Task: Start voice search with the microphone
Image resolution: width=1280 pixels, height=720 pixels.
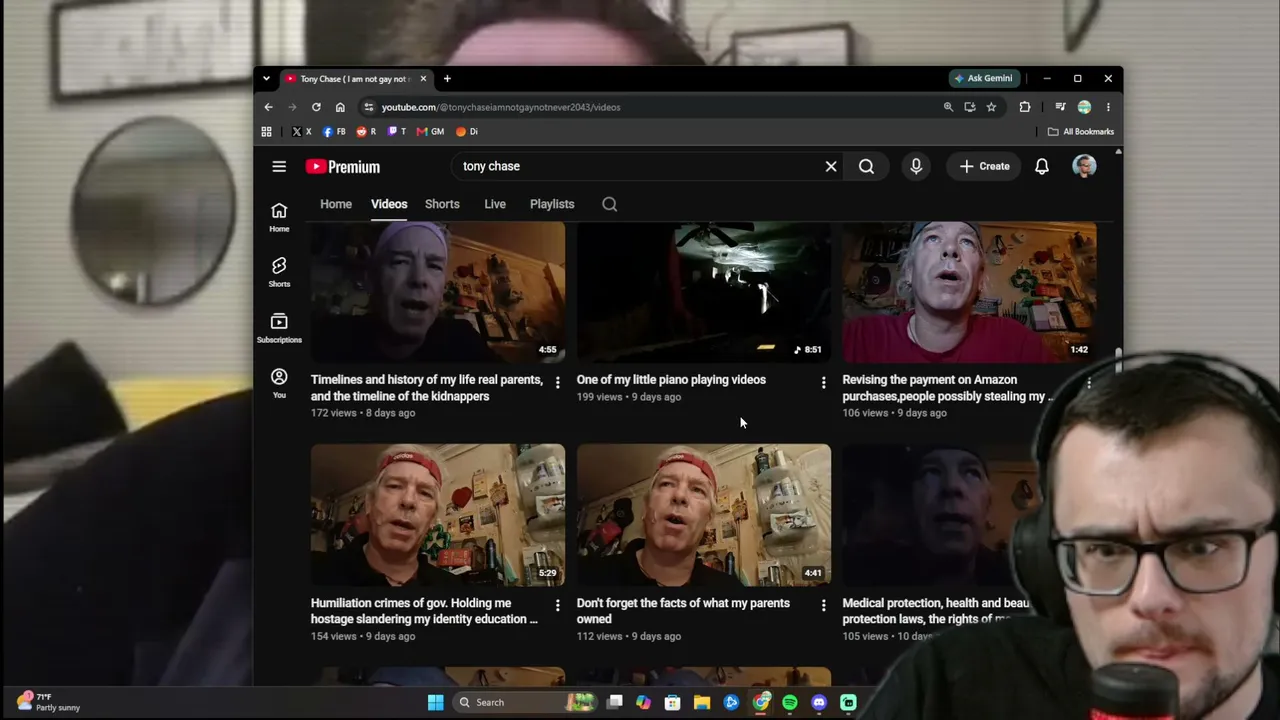Action: point(916,167)
